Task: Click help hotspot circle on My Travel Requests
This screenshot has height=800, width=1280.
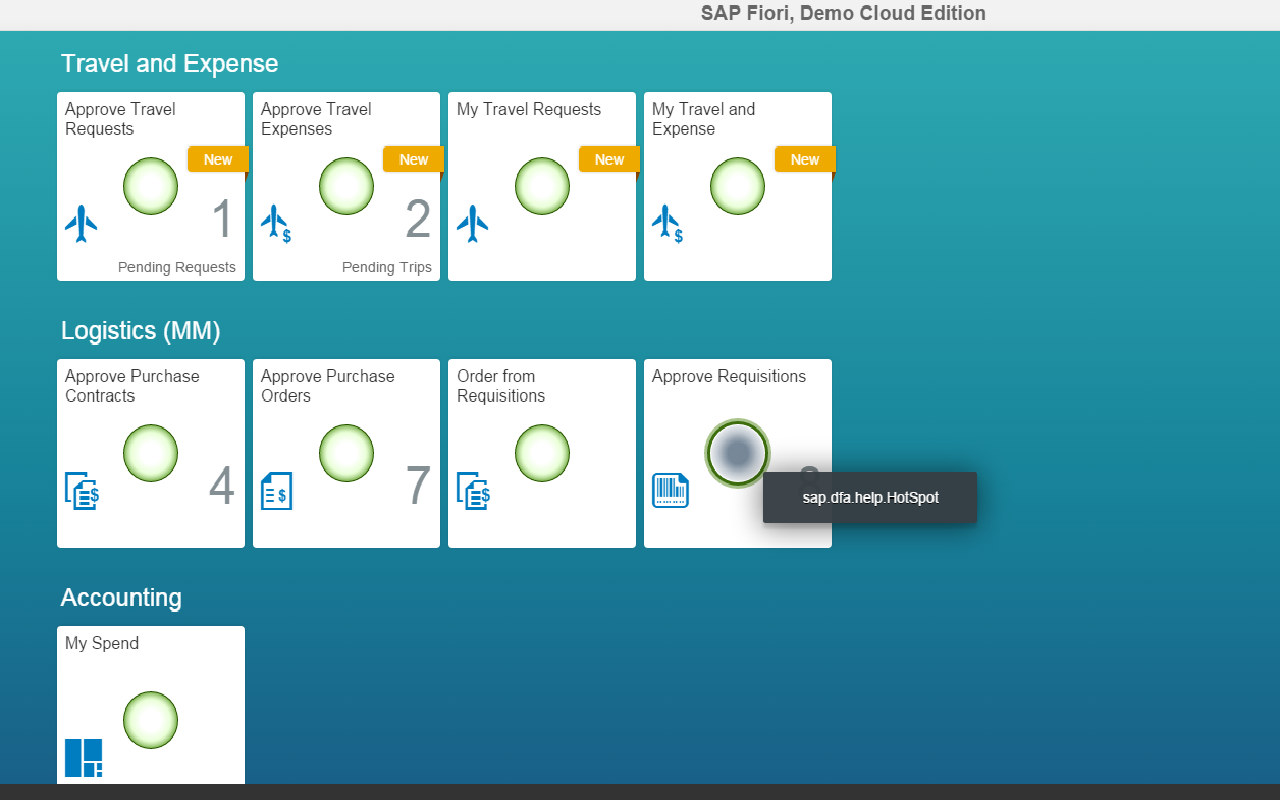Action: click(543, 186)
